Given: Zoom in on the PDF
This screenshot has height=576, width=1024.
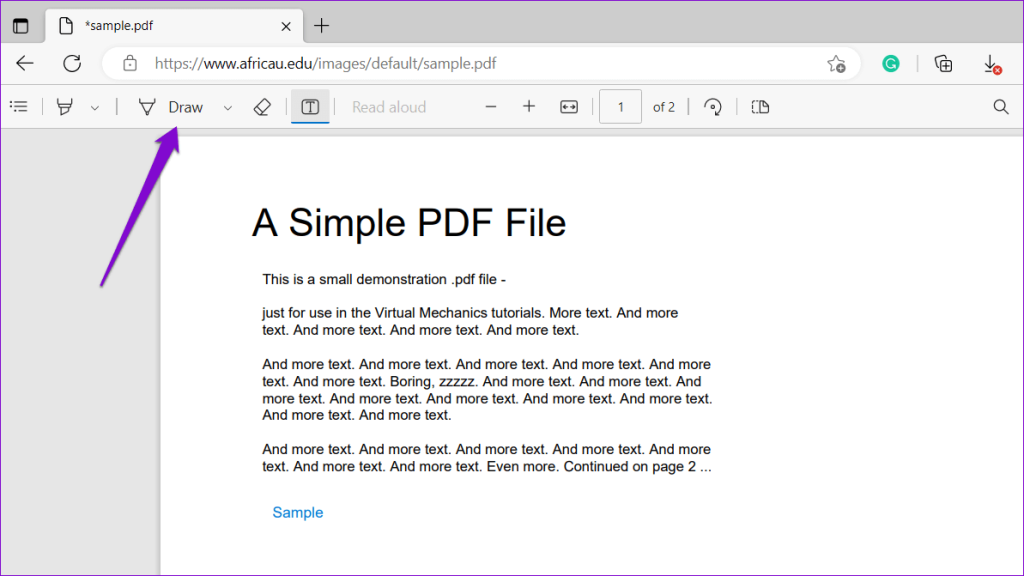Looking at the screenshot, I should pyautogui.click(x=529, y=106).
